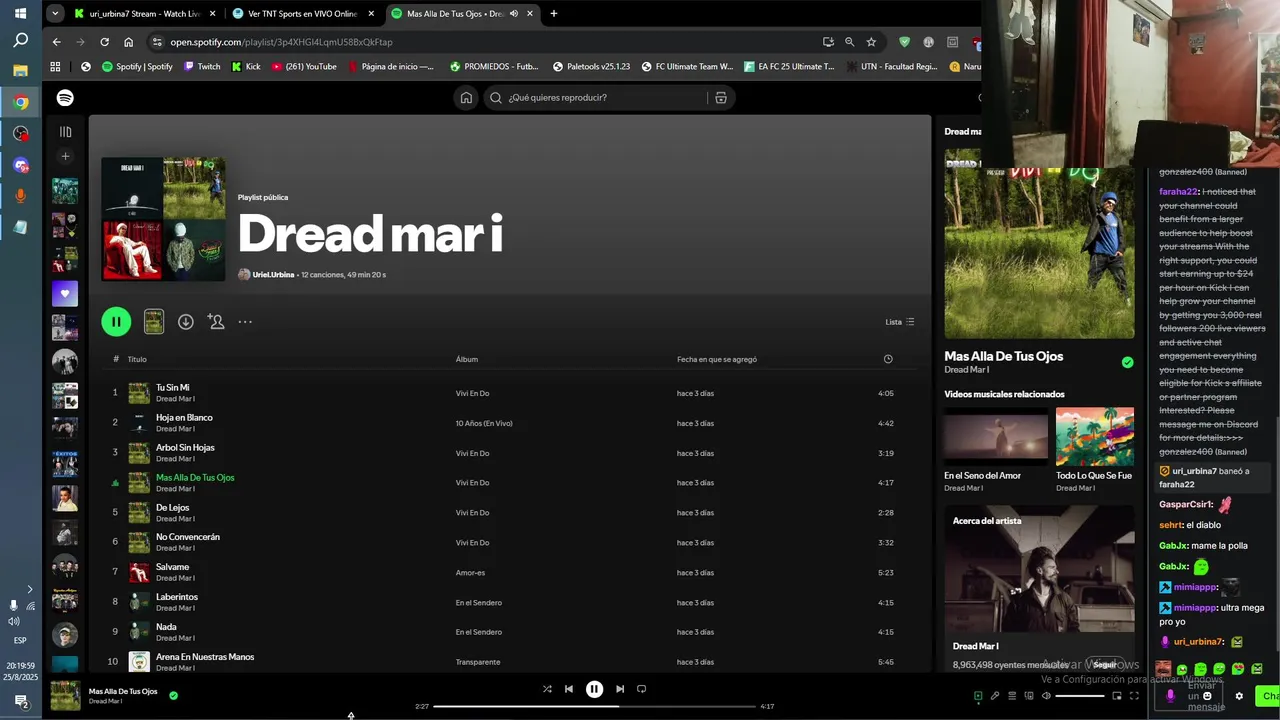Click the Spotify address bar URL
The height and width of the screenshot is (720, 1280).
click(x=281, y=42)
